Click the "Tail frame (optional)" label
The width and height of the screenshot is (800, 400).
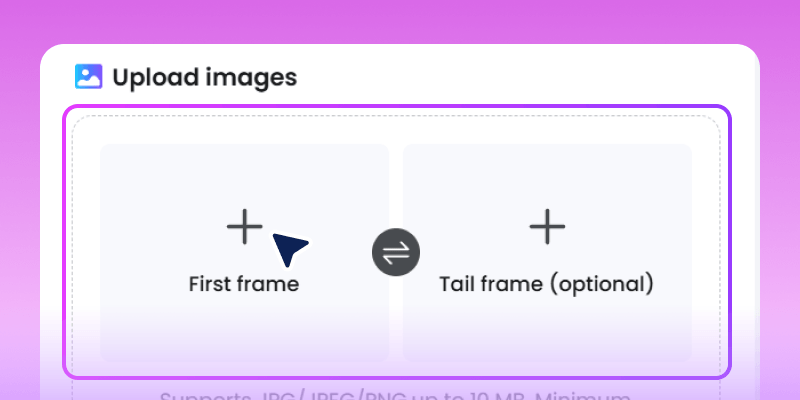pyautogui.click(x=547, y=284)
